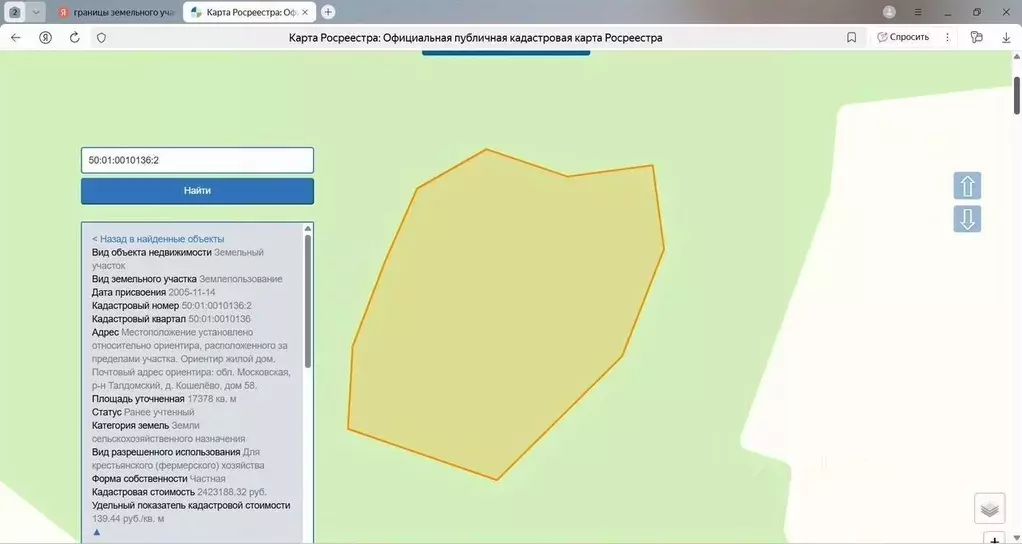Open the user profile avatar icon

coord(889,12)
